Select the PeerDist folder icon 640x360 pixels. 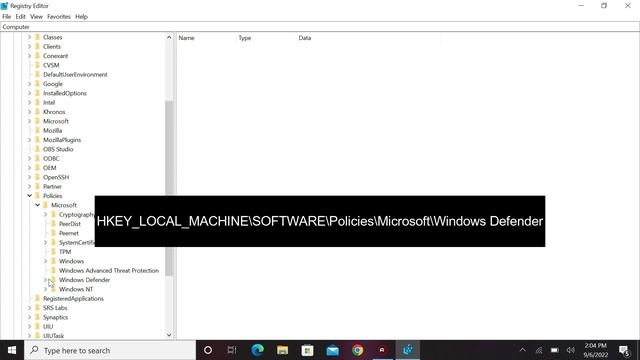[53, 224]
